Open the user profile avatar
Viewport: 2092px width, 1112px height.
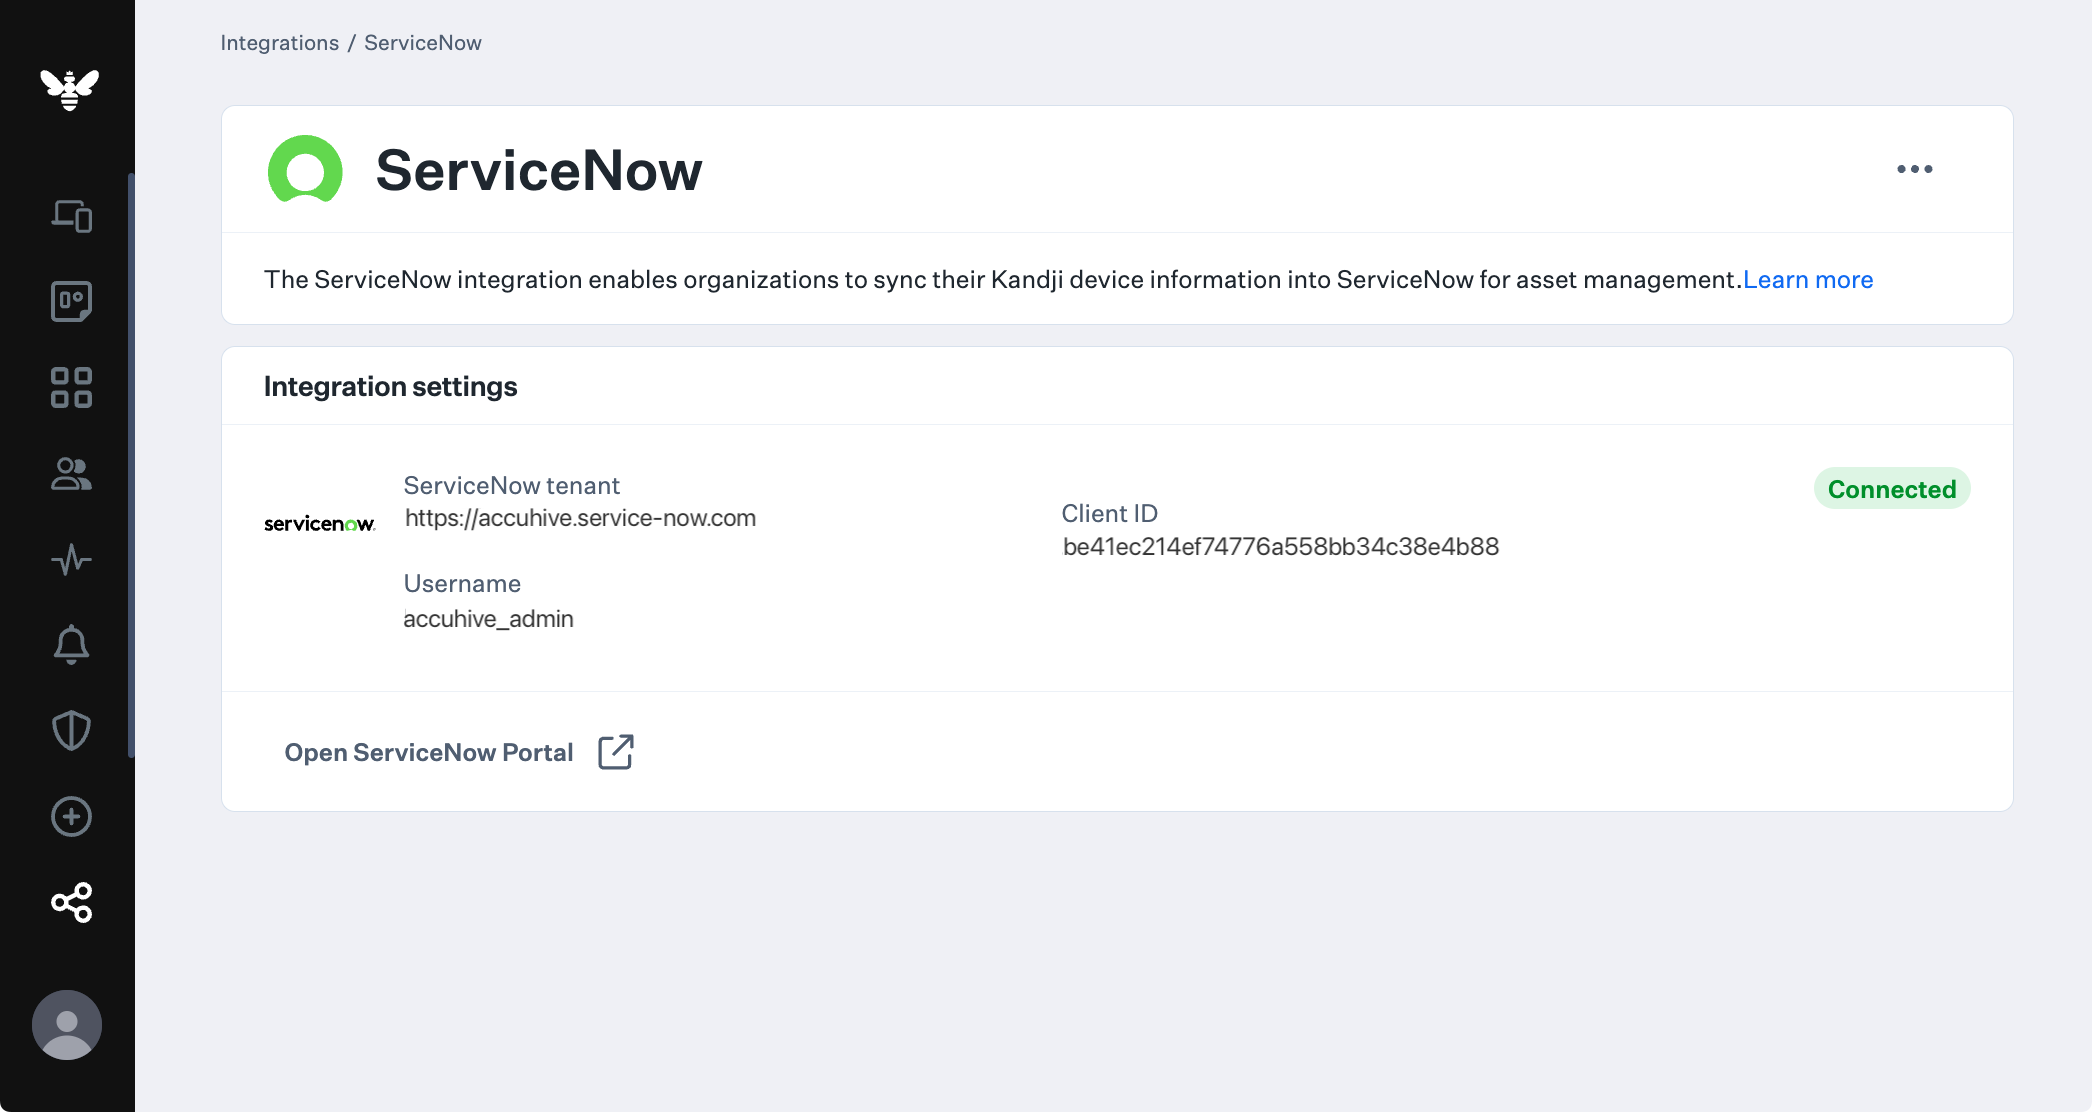(x=67, y=1025)
